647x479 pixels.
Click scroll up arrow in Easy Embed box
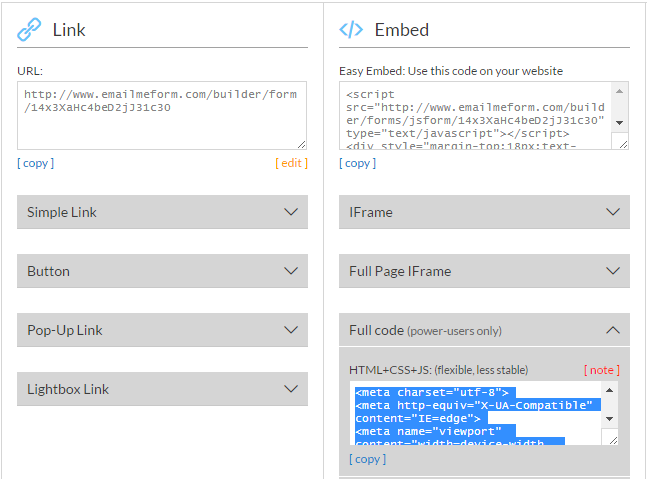(619, 91)
